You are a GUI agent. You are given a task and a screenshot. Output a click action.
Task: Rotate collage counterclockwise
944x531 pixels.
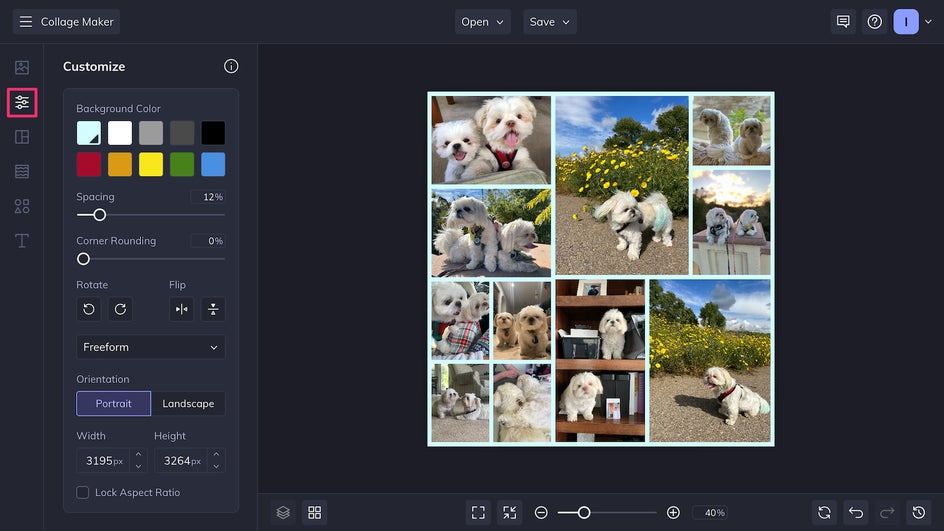point(88,309)
